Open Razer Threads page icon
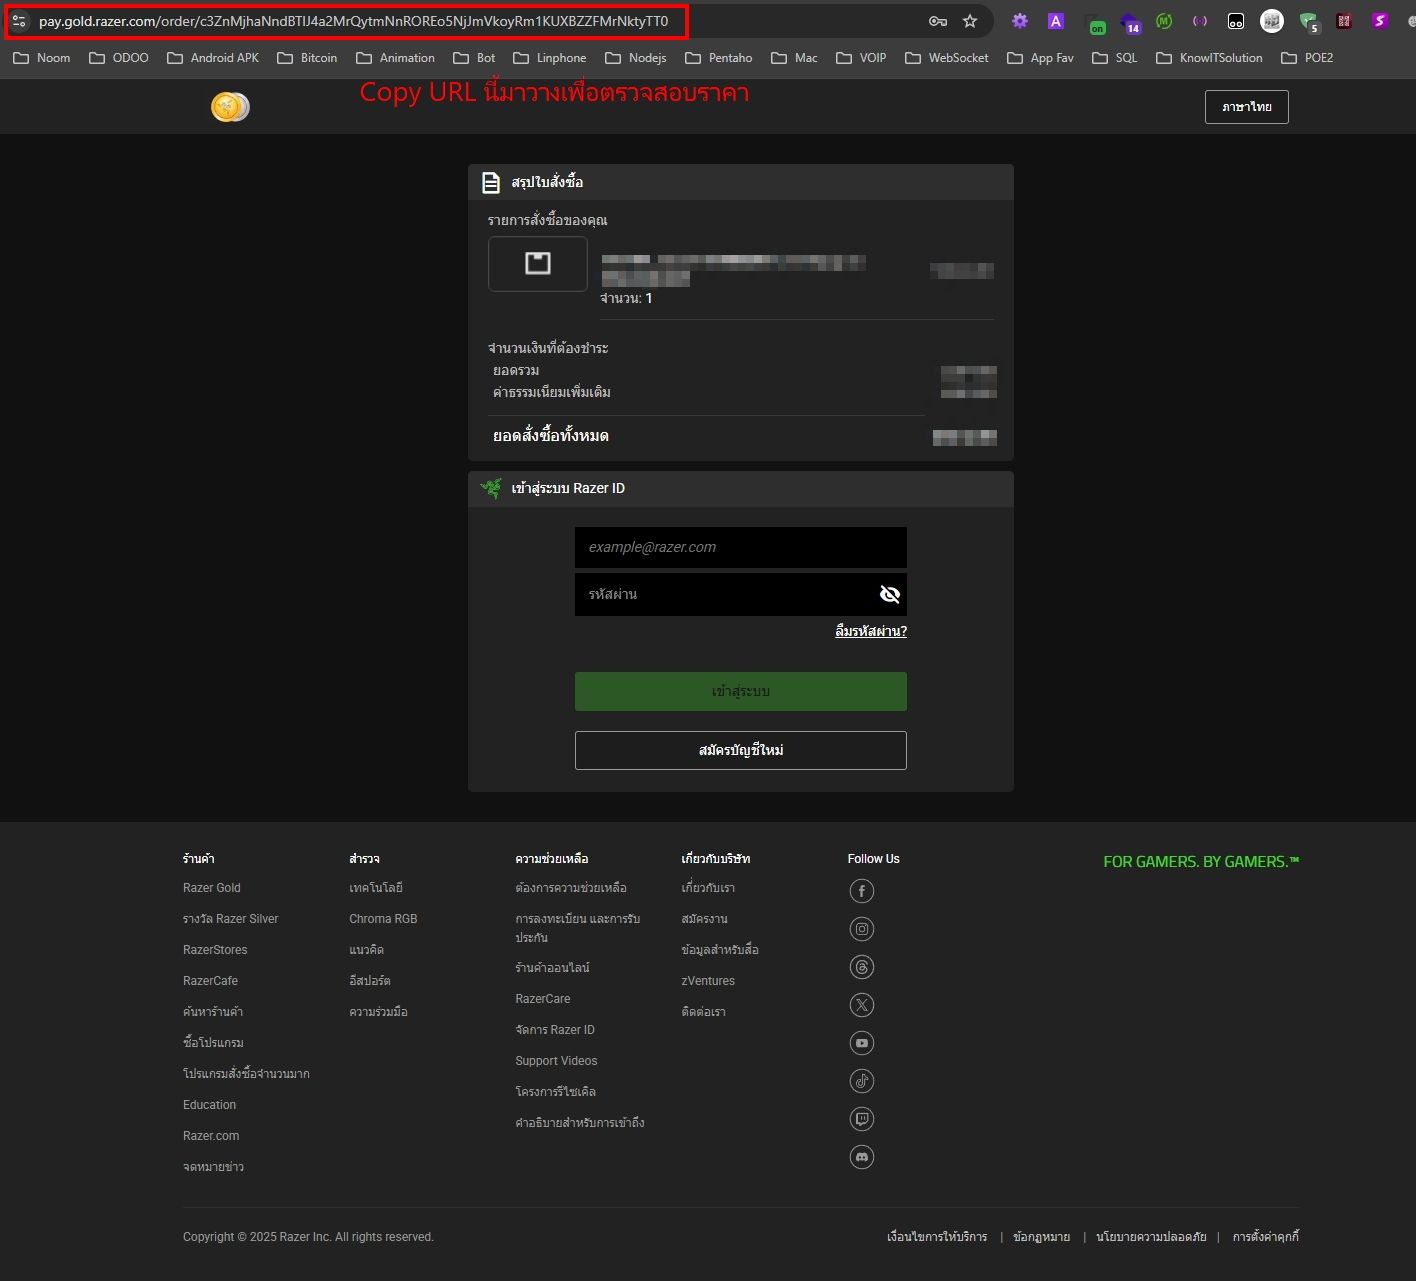 (x=862, y=967)
